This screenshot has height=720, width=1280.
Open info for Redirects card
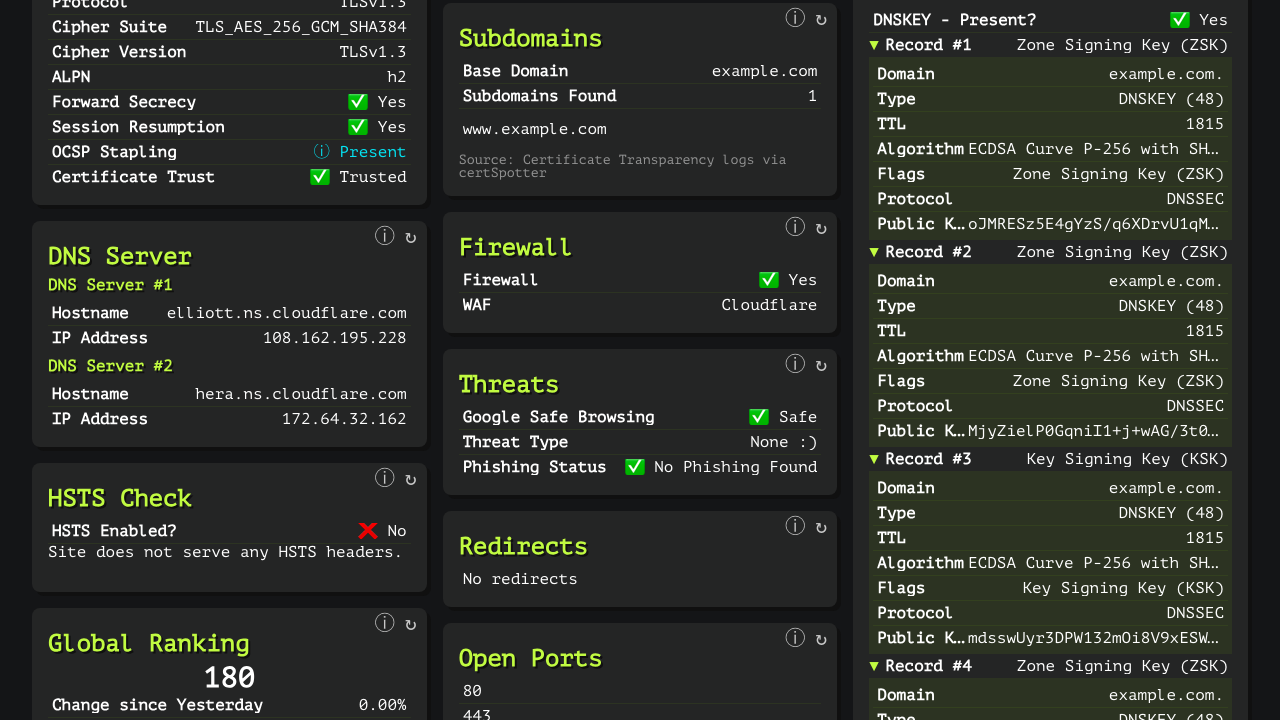pyautogui.click(x=795, y=526)
